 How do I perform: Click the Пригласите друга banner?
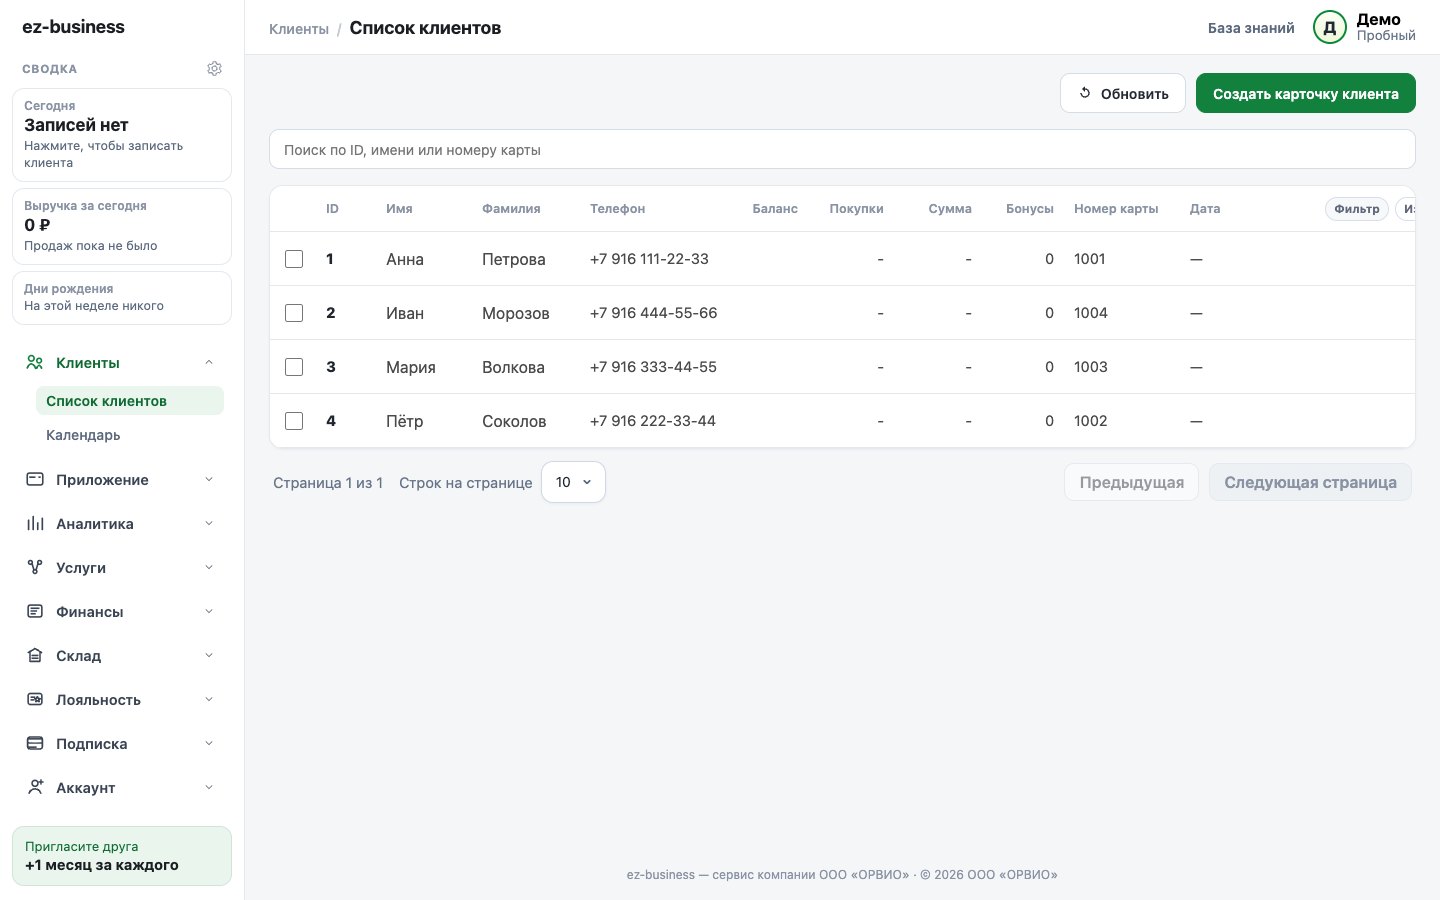[x=122, y=856]
